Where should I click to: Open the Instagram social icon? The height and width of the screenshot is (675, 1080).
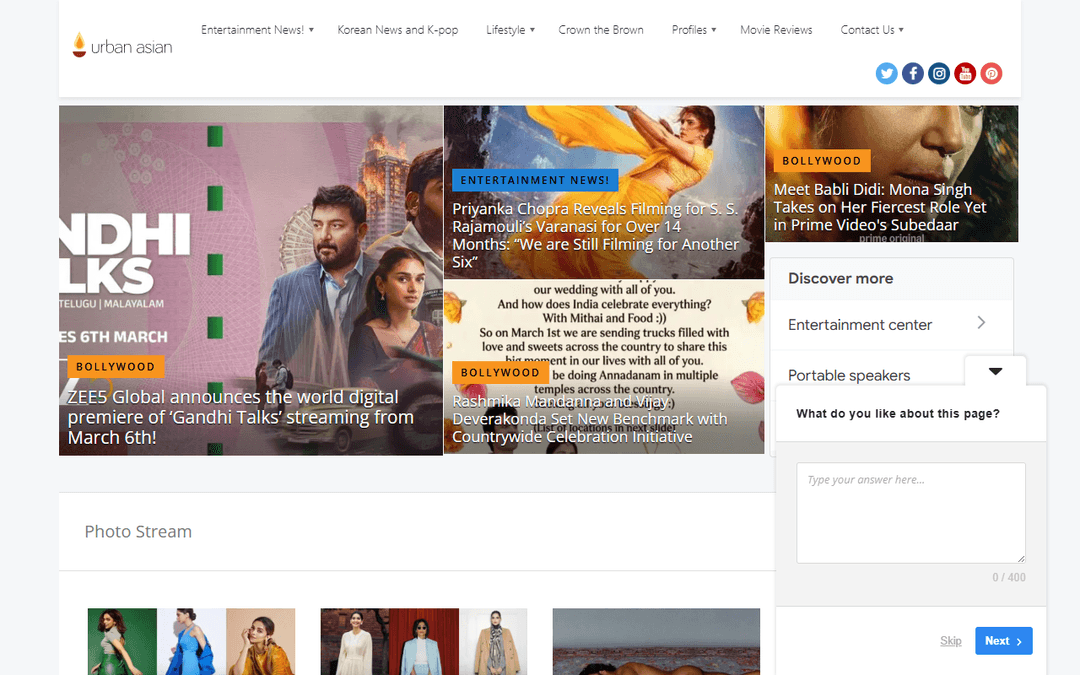tap(939, 73)
